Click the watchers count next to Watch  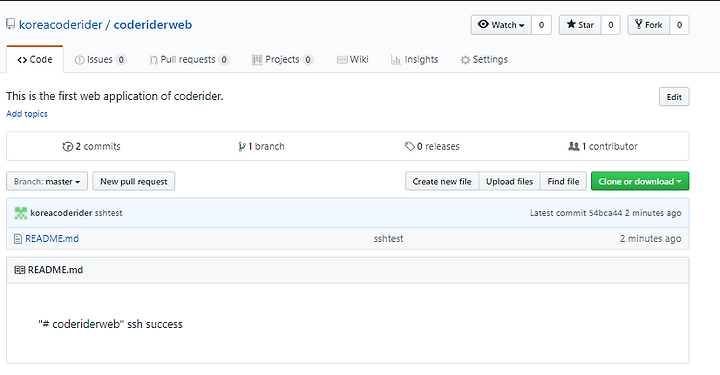(x=541, y=25)
